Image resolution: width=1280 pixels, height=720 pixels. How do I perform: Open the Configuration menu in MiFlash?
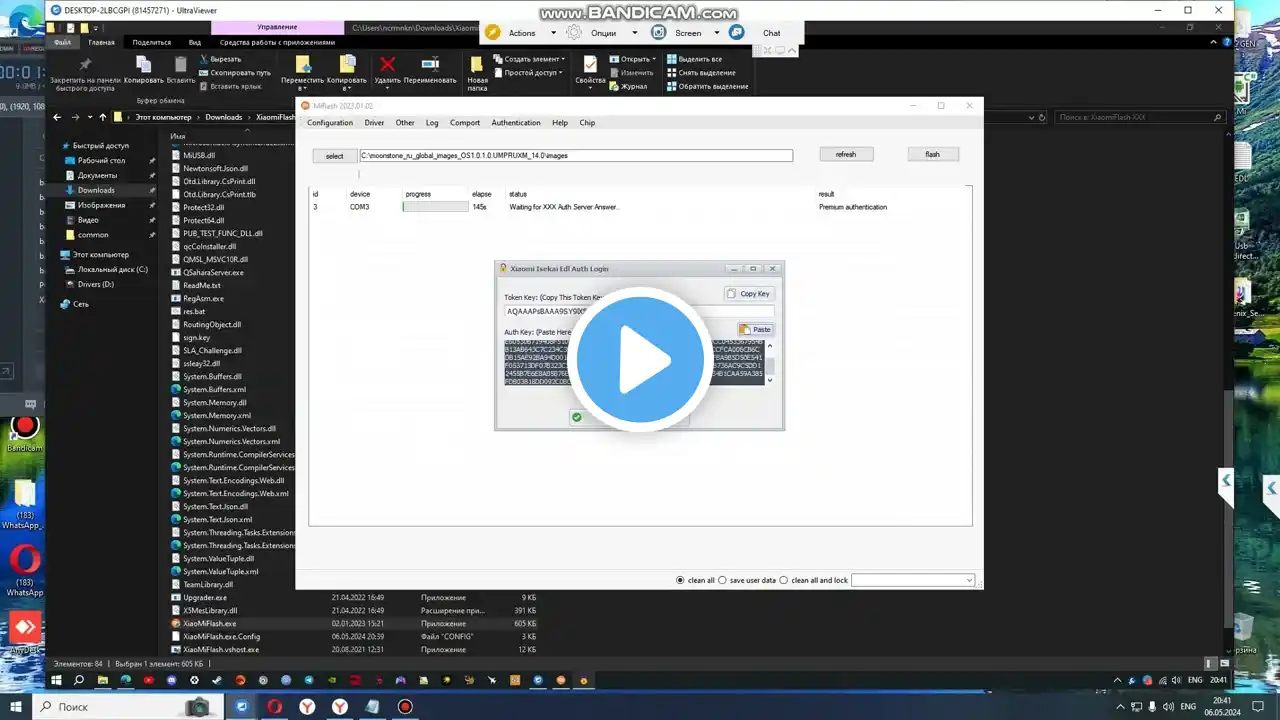[x=330, y=123]
